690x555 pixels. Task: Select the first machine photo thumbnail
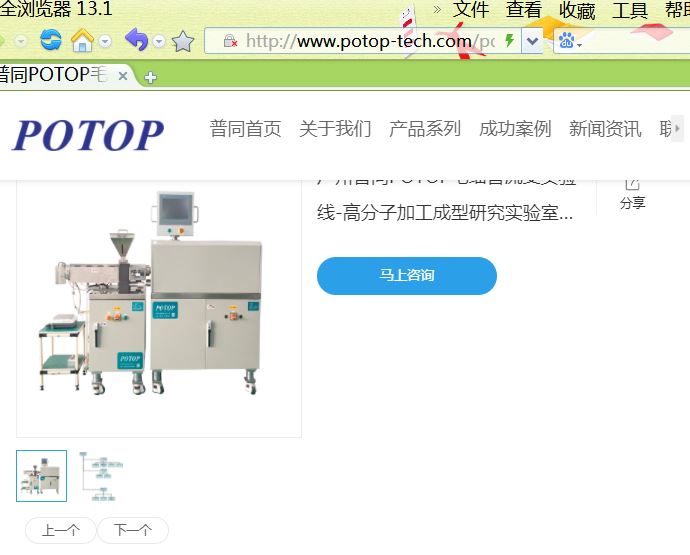pyautogui.click(x=41, y=476)
